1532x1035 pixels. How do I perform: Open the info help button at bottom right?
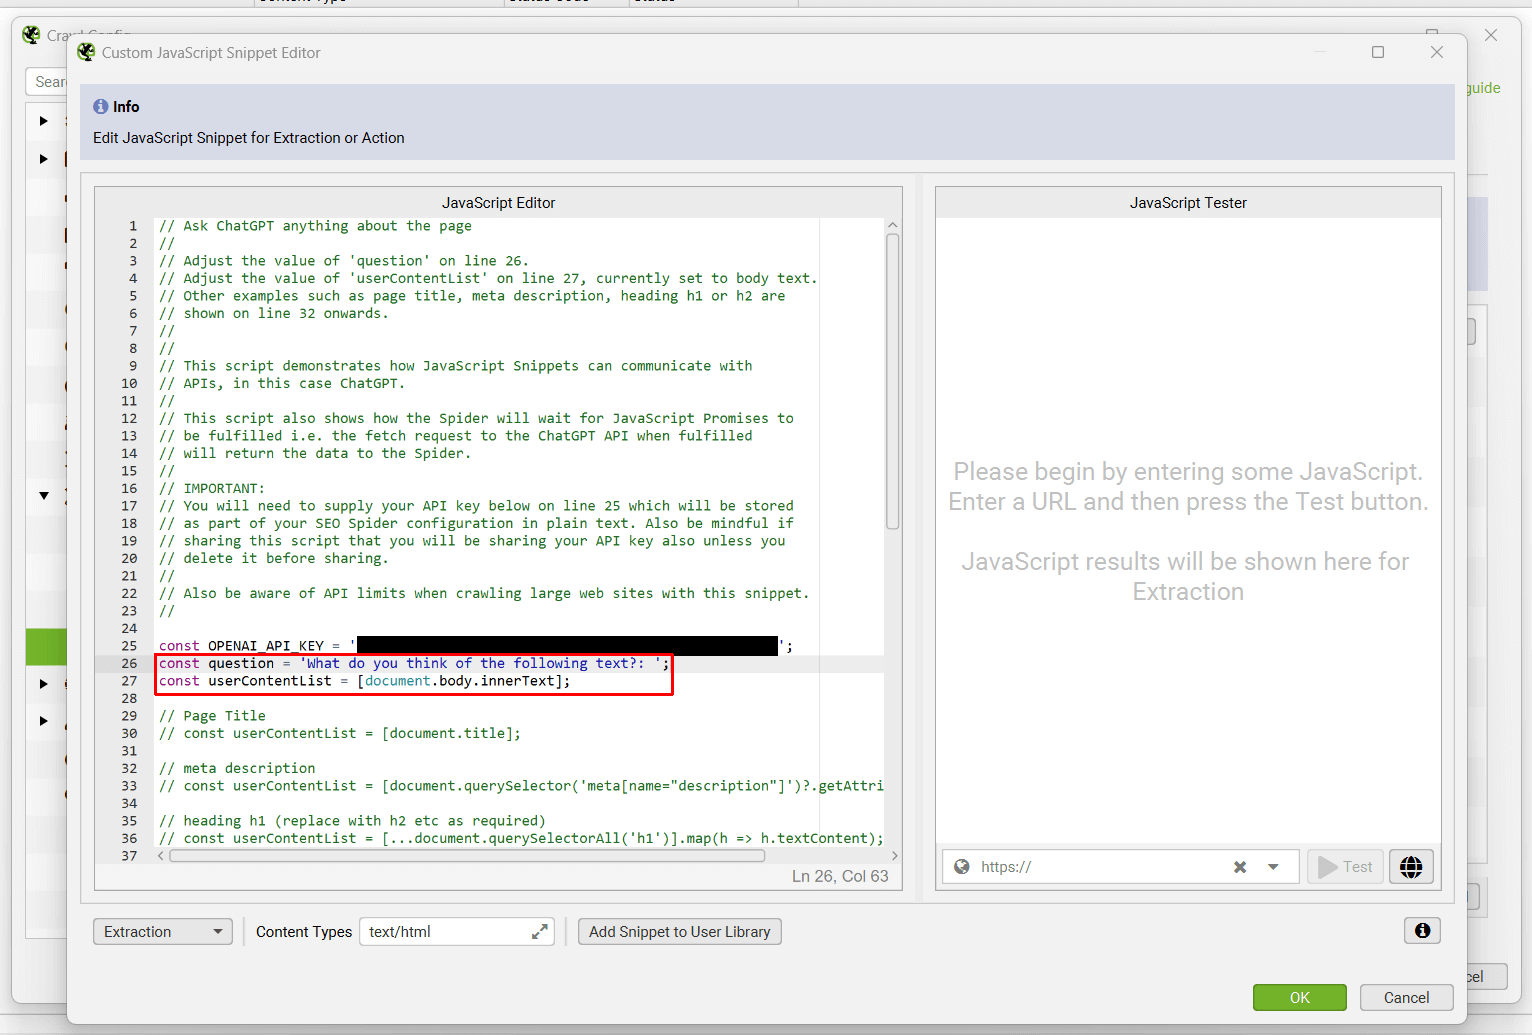tap(1422, 931)
